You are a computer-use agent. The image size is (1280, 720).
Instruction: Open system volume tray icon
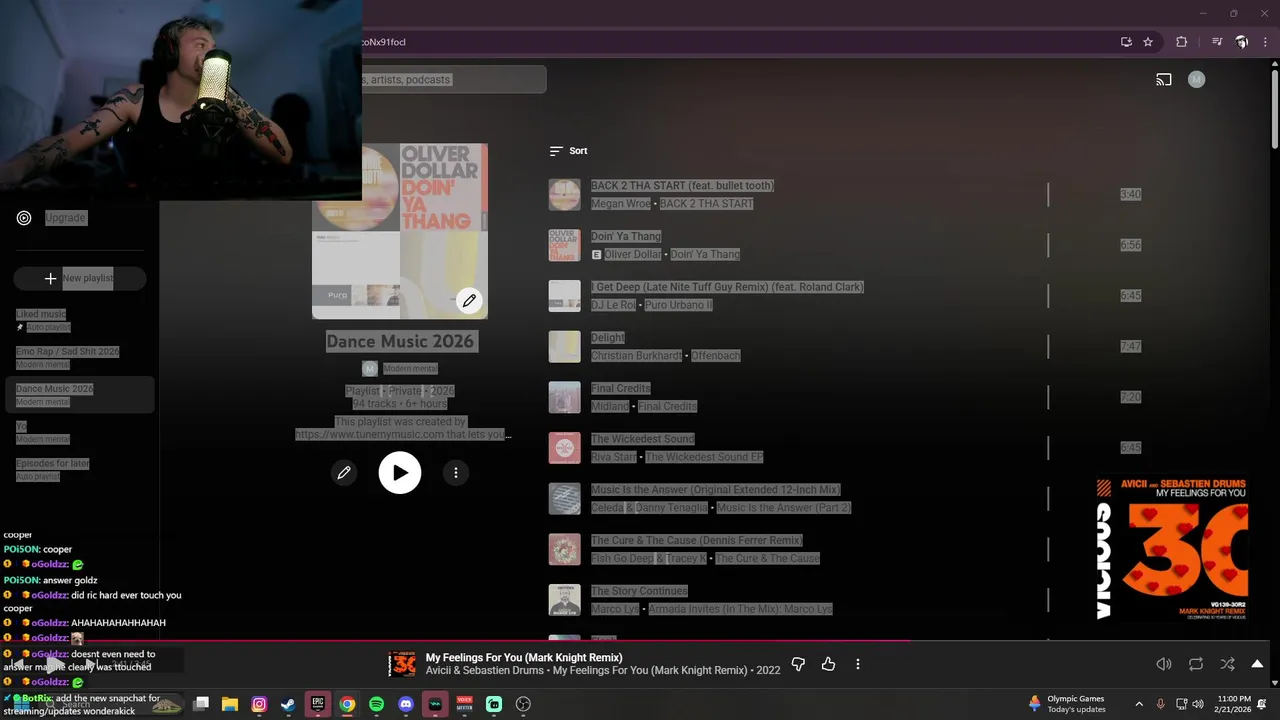click(x=1197, y=704)
